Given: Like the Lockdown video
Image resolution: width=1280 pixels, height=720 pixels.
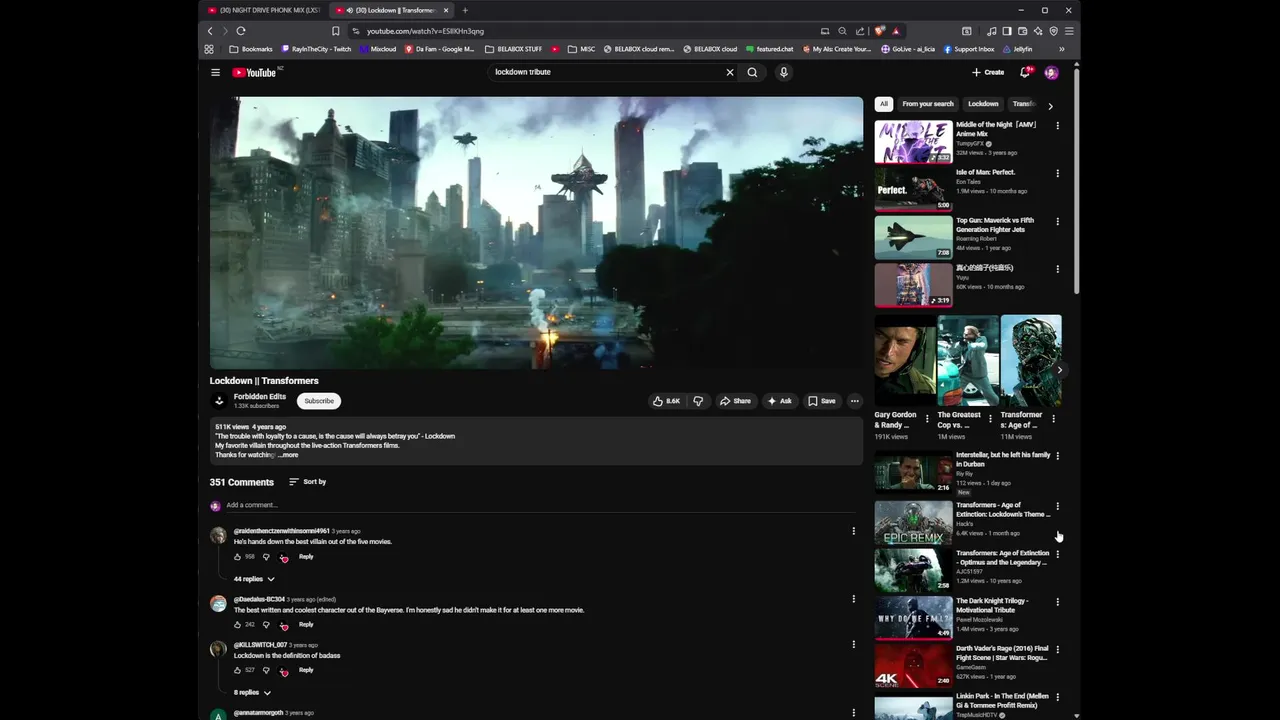Looking at the screenshot, I should (x=666, y=401).
